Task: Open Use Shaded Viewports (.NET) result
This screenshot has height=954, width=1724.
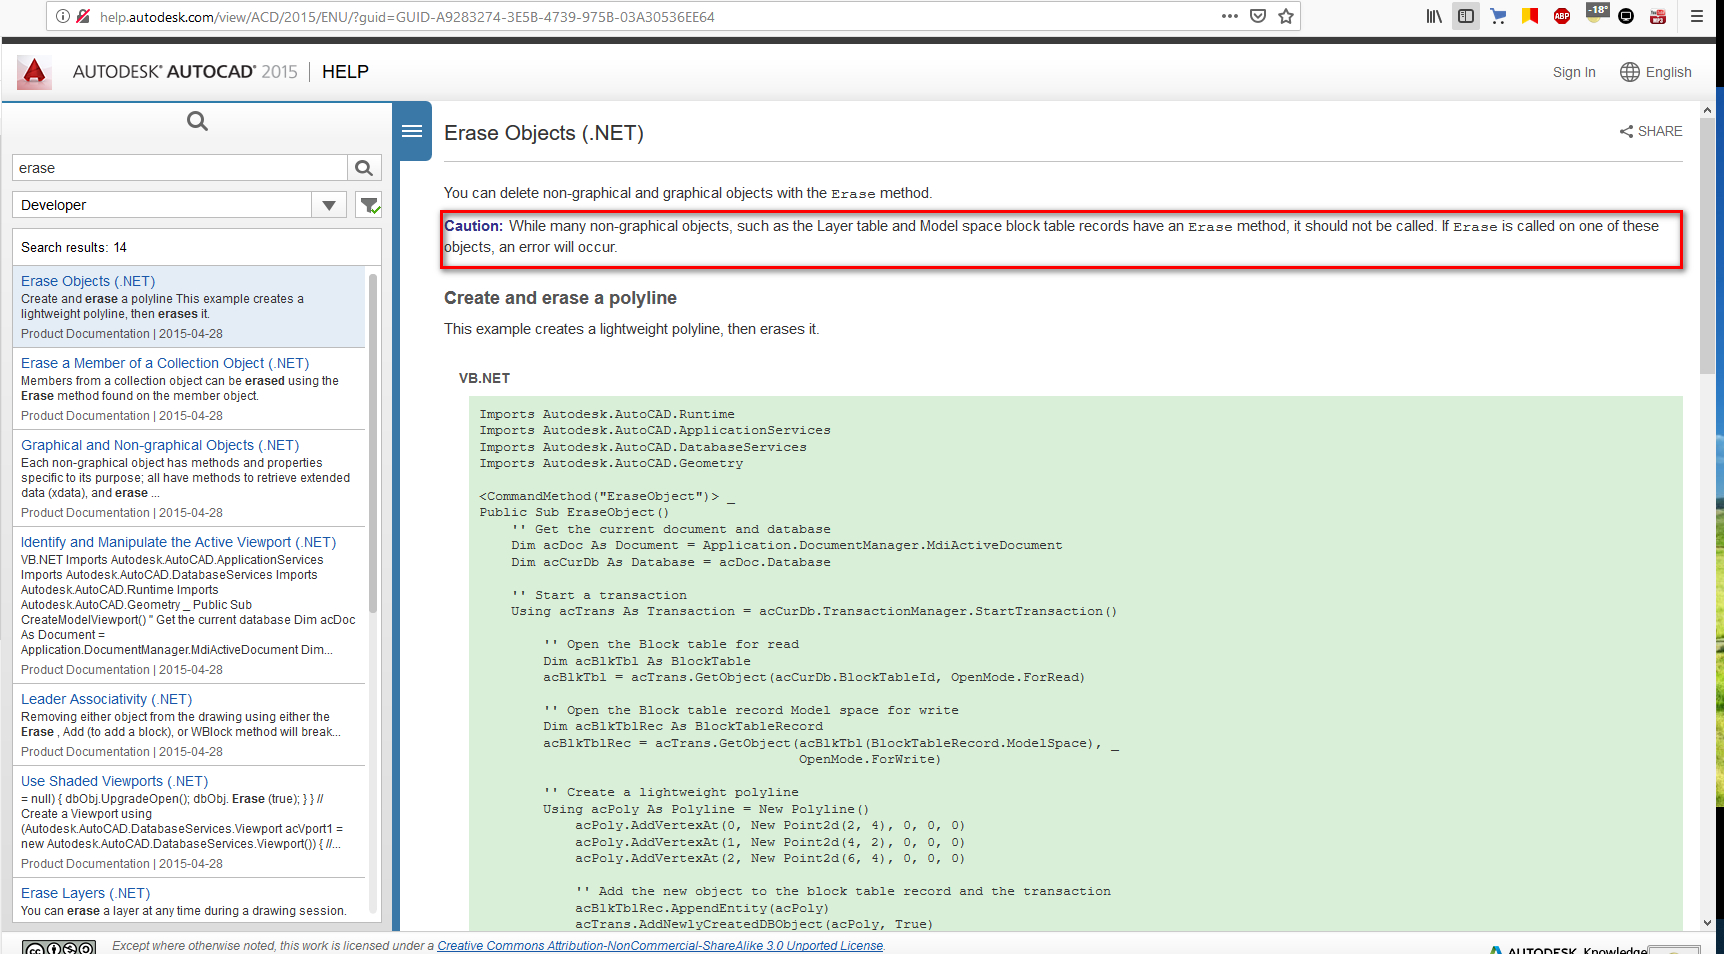Action: [x=114, y=781]
